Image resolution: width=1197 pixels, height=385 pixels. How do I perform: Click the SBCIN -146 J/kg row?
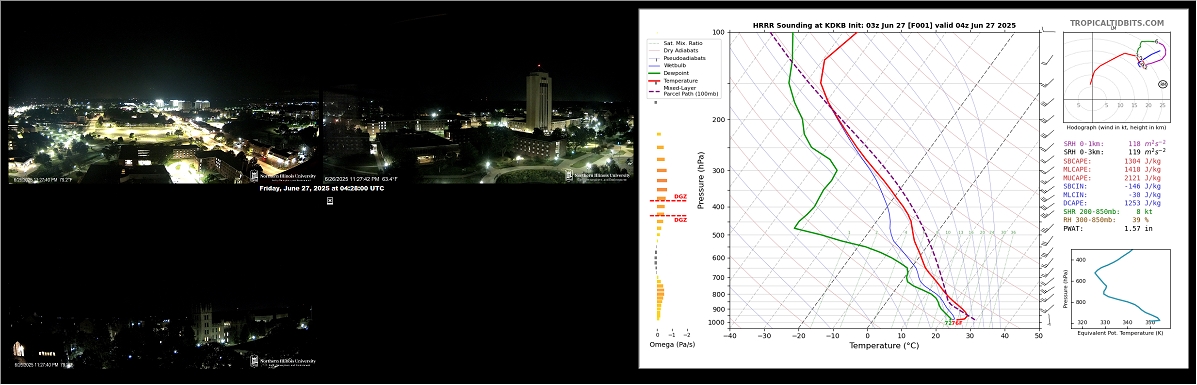[1112, 186]
